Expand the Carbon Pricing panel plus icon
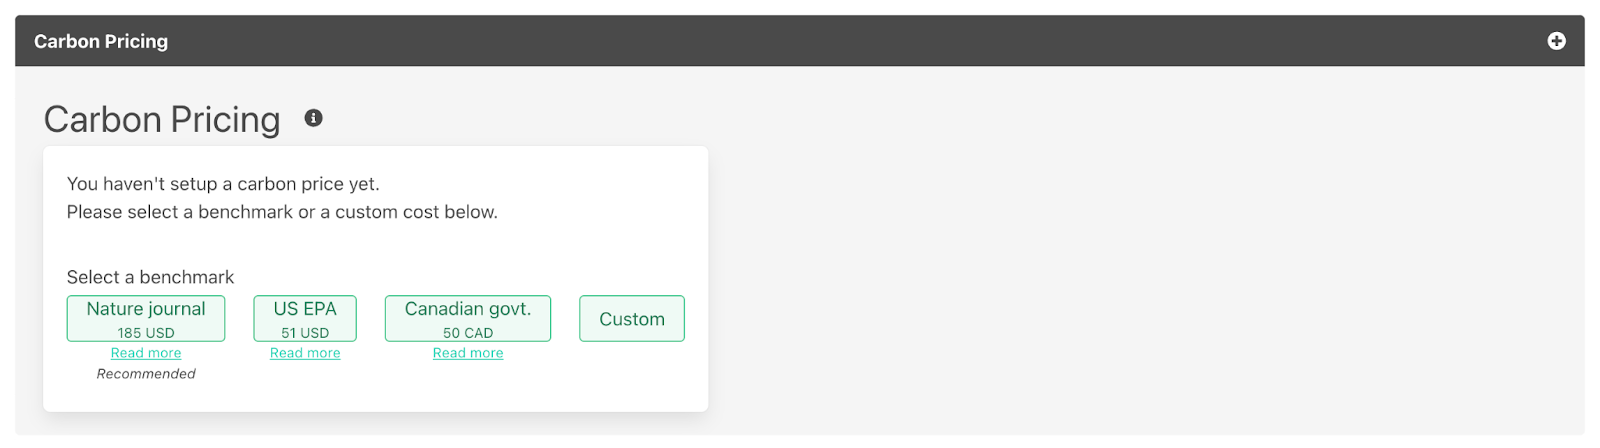Screen dimensions: 1600x448 [1556, 41]
